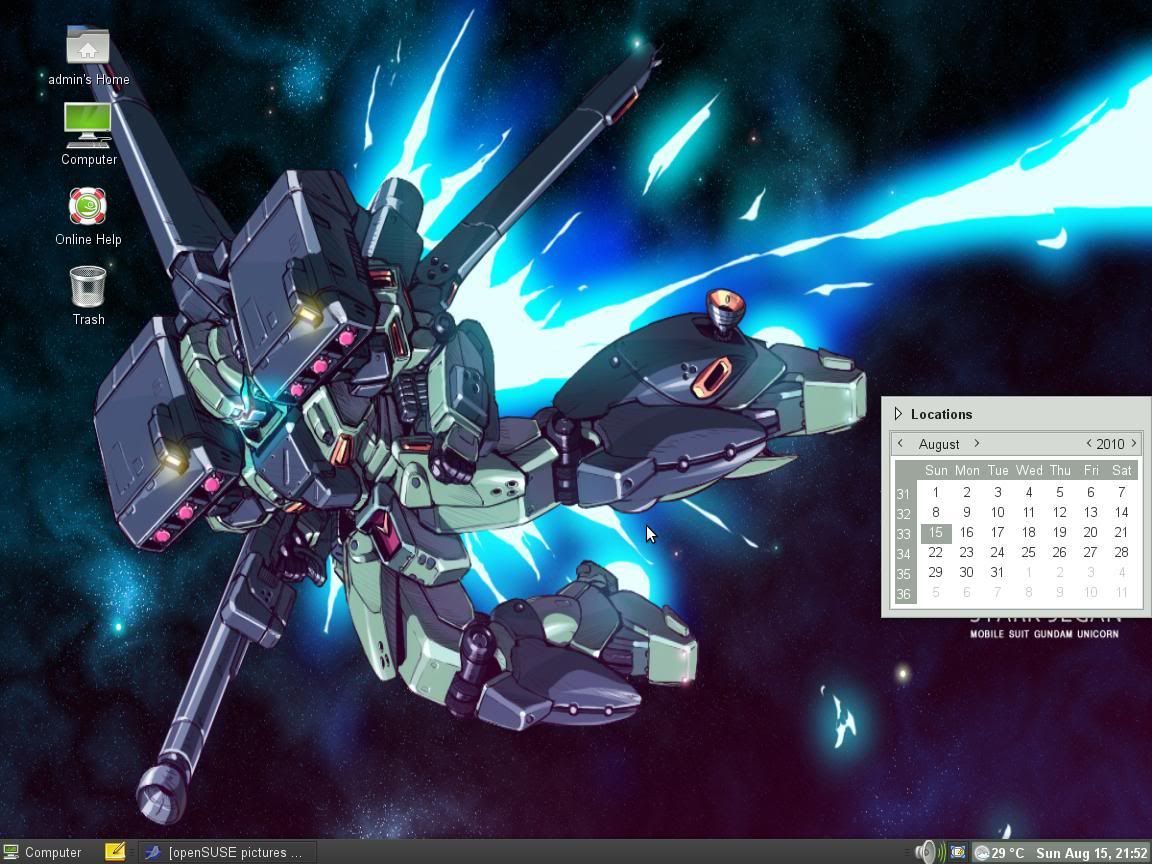1152x864 pixels.
Task: Click week number 34 in the calendar
Action: (904, 554)
